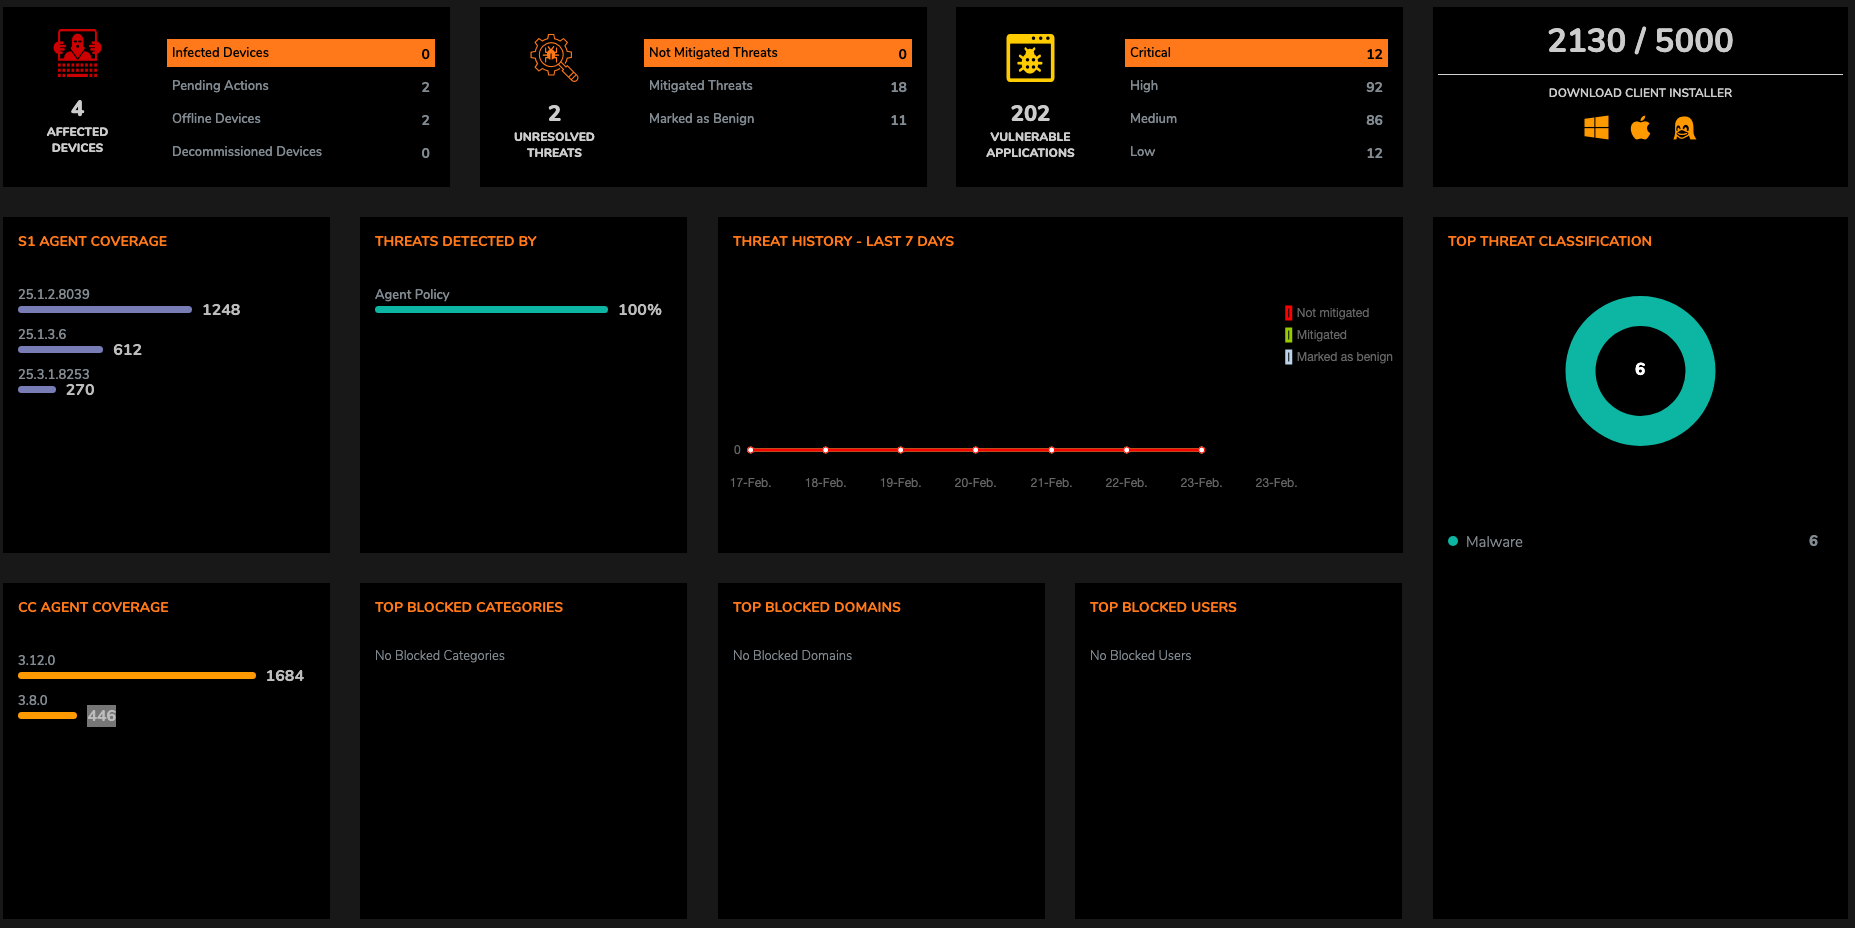The image size is (1855, 928).
Task: Click the 4 Affected Devices counter
Action: point(77,108)
